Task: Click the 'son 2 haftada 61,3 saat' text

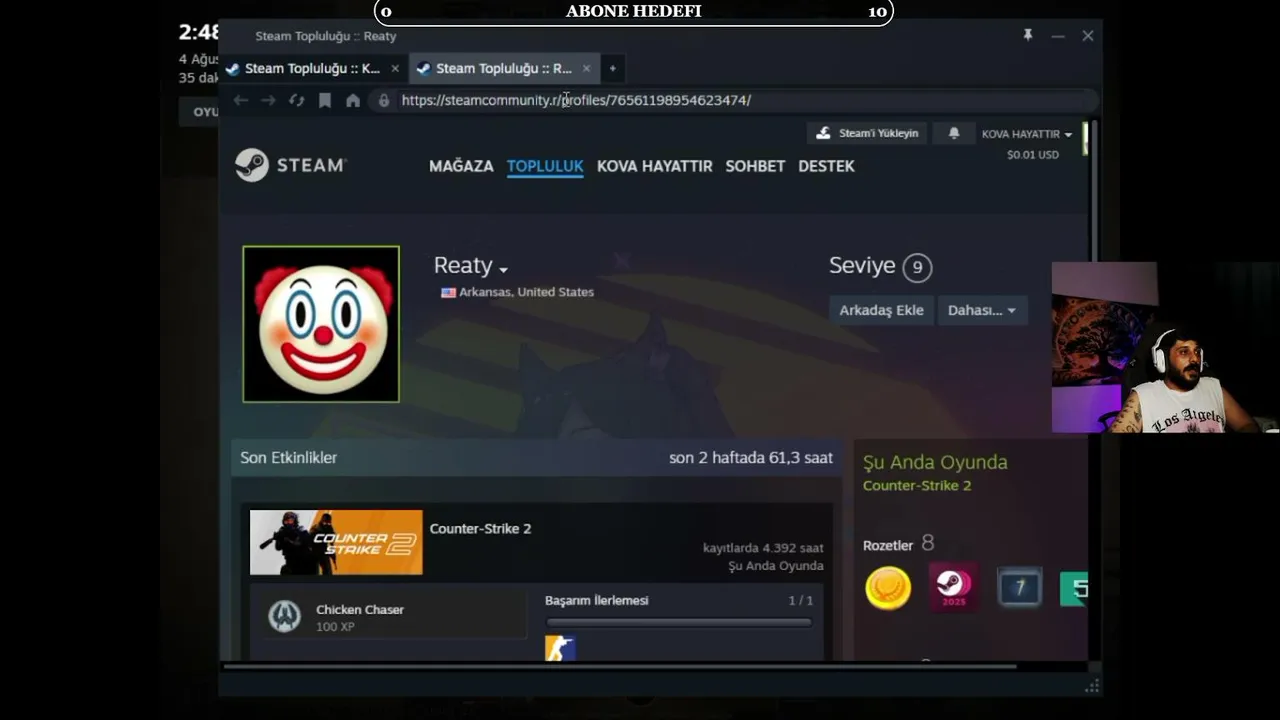Action: click(x=751, y=457)
